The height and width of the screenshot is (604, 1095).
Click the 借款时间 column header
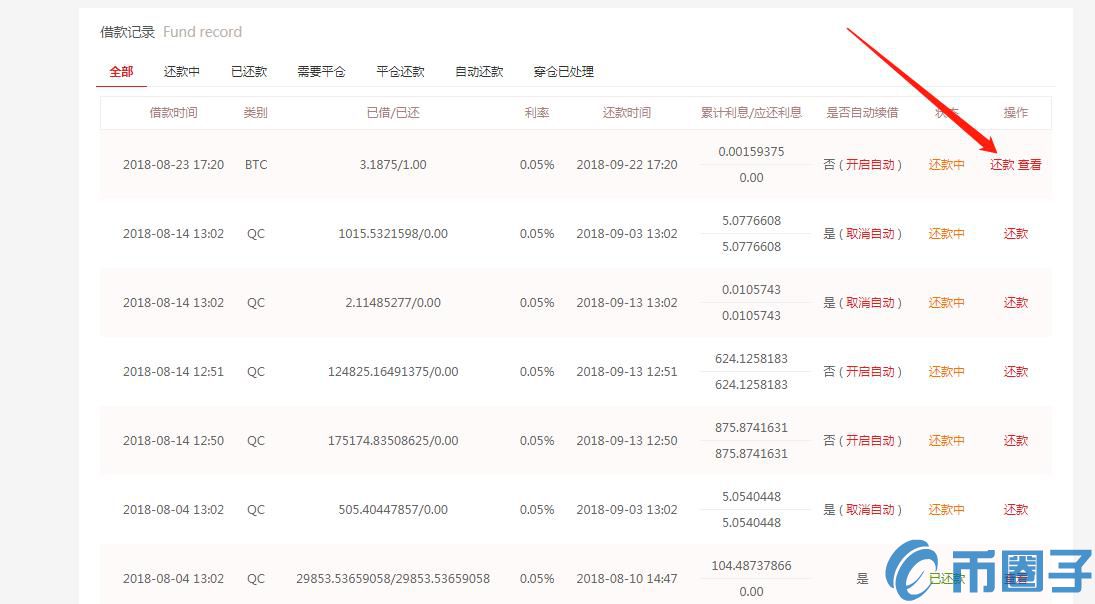point(173,112)
